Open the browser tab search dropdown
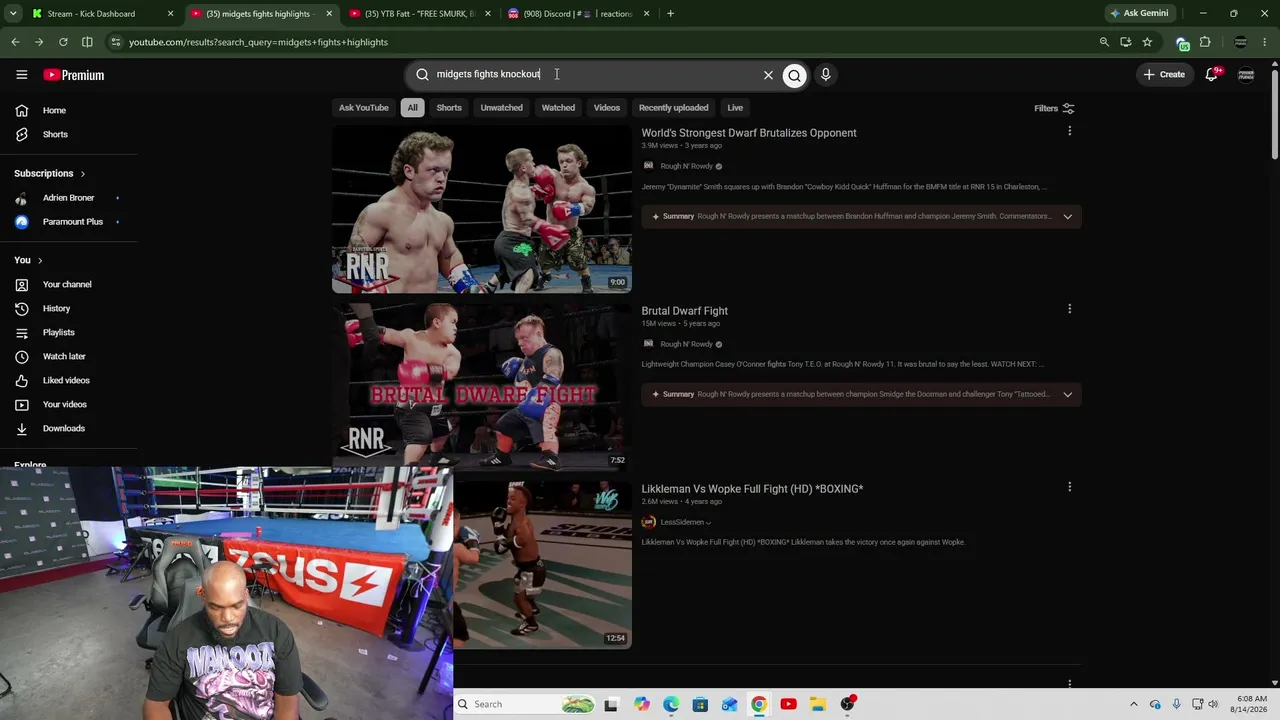Viewport: 1280px width, 720px height. pyautogui.click(x=13, y=14)
